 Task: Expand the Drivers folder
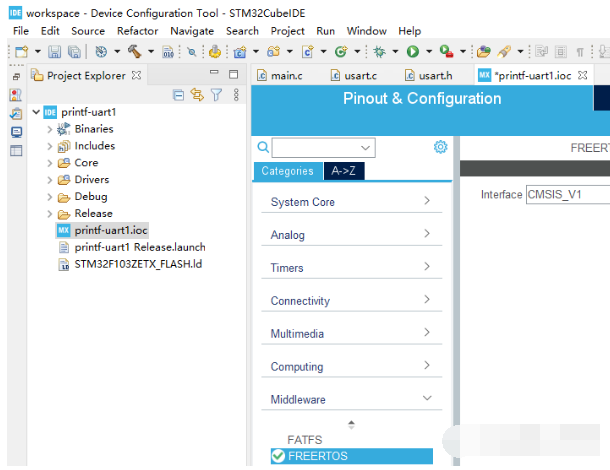tap(50, 180)
